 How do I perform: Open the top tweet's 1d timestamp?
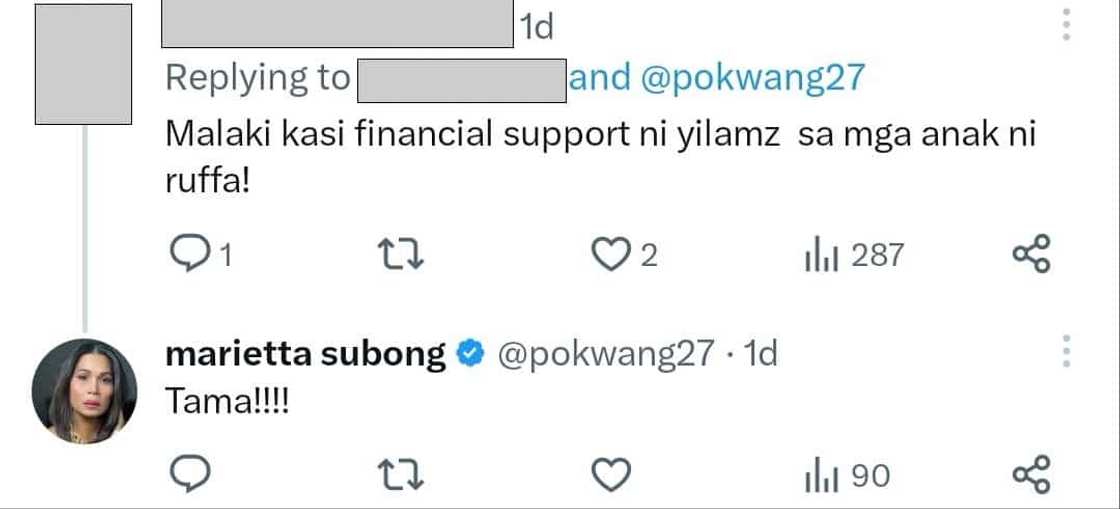[536, 28]
